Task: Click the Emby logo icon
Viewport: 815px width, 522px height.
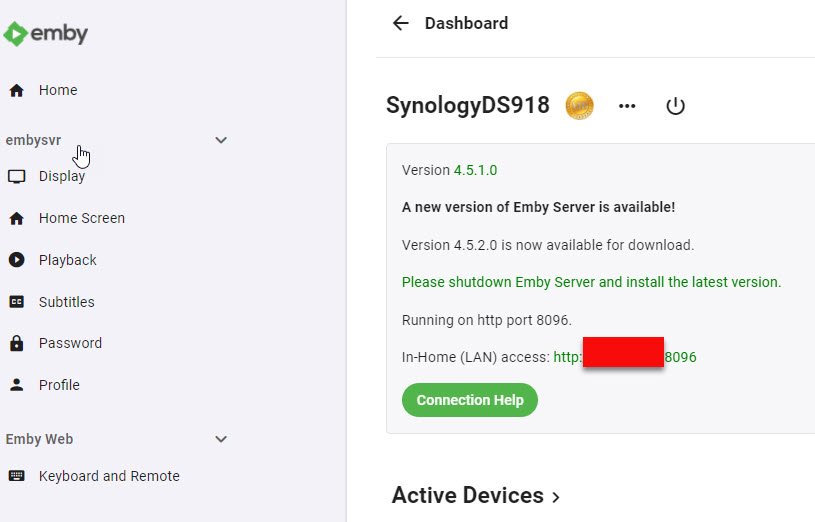Action: point(16,34)
